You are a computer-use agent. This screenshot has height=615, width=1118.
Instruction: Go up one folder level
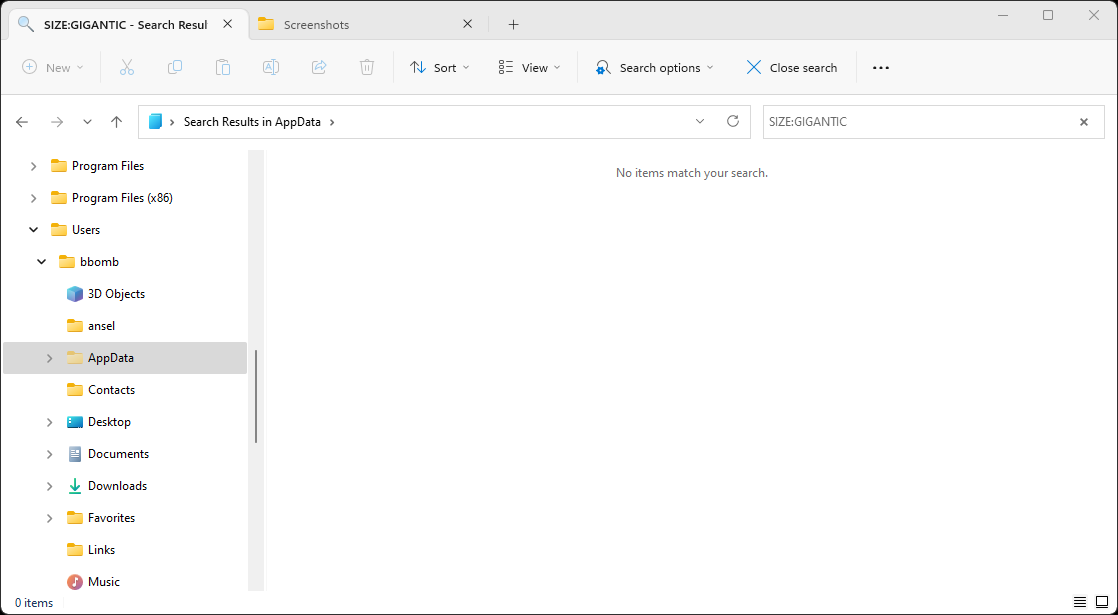pyautogui.click(x=116, y=122)
